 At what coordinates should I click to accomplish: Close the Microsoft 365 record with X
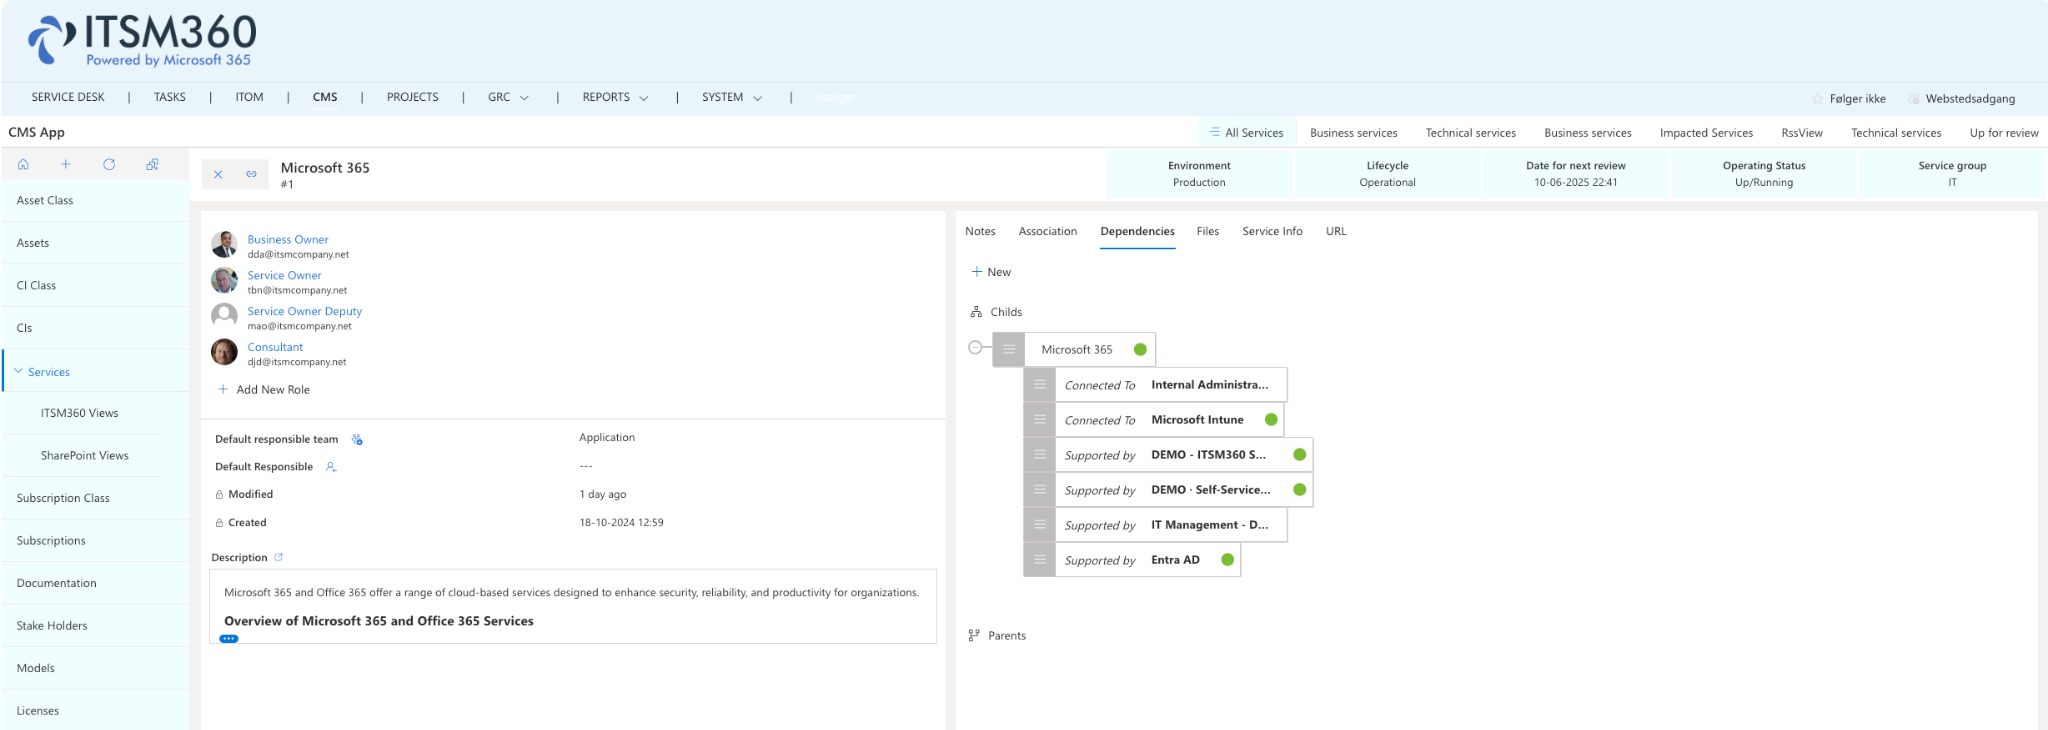tap(218, 174)
